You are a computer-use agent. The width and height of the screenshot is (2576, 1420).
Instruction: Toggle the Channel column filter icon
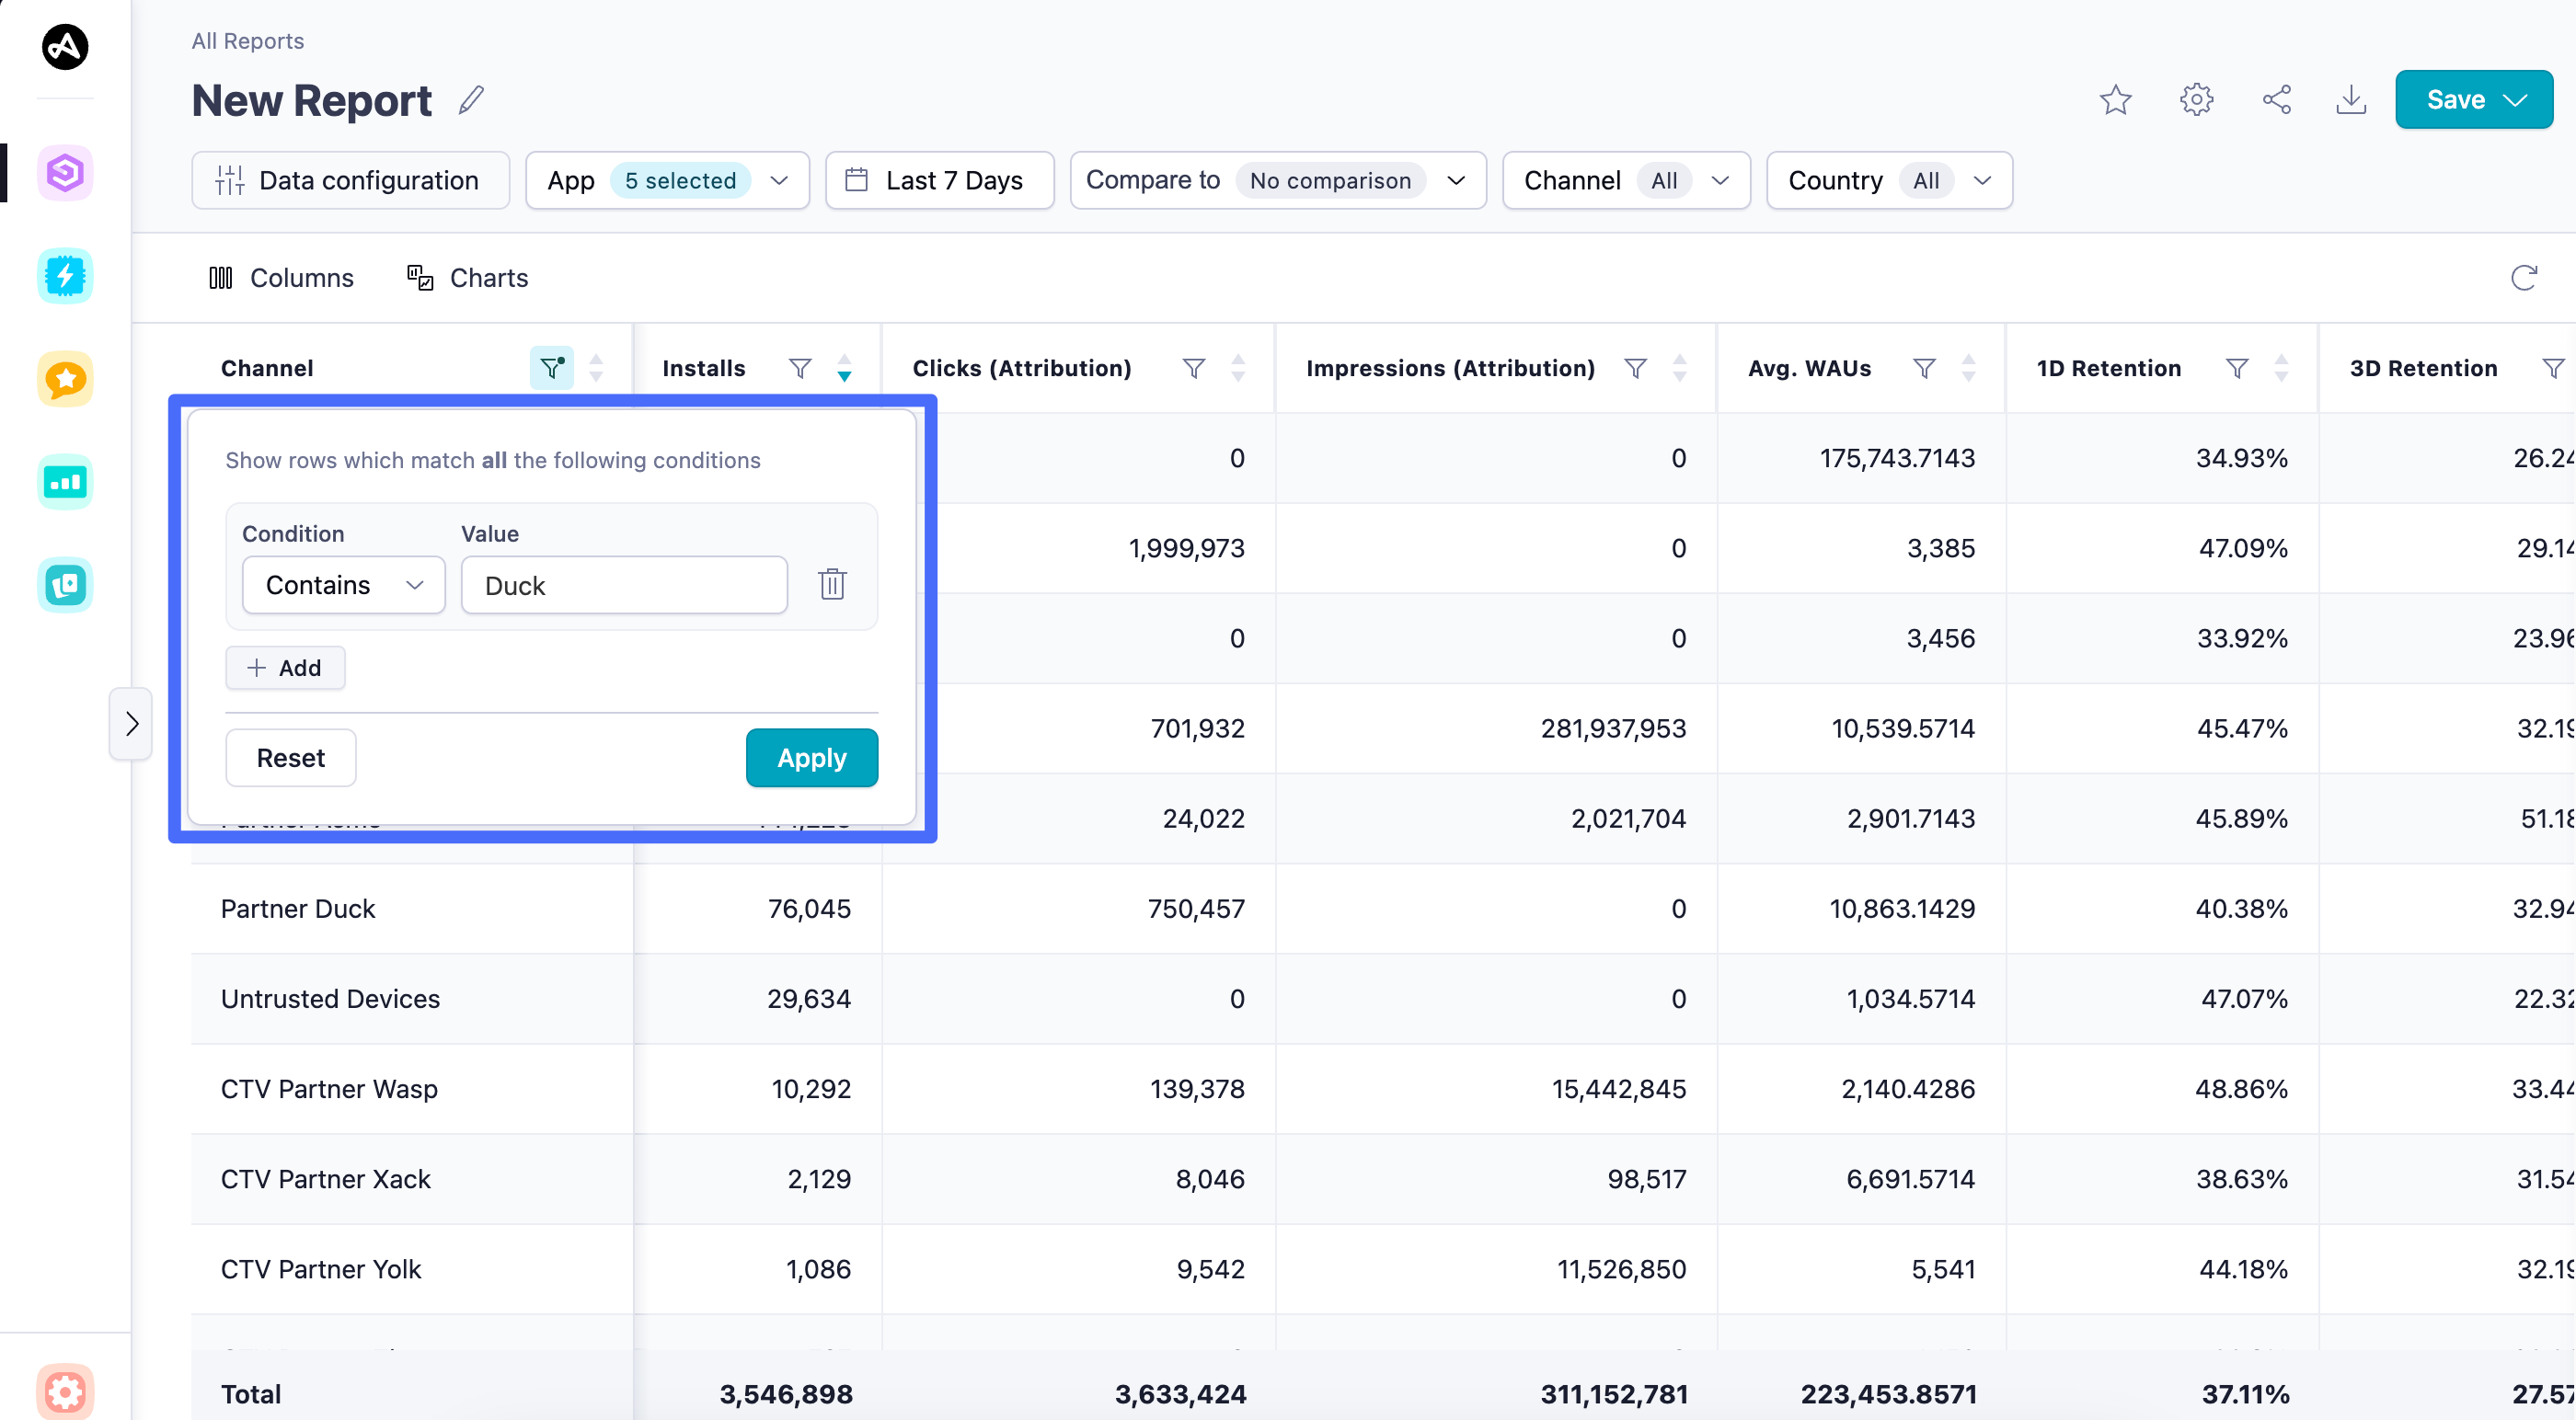[x=551, y=368]
